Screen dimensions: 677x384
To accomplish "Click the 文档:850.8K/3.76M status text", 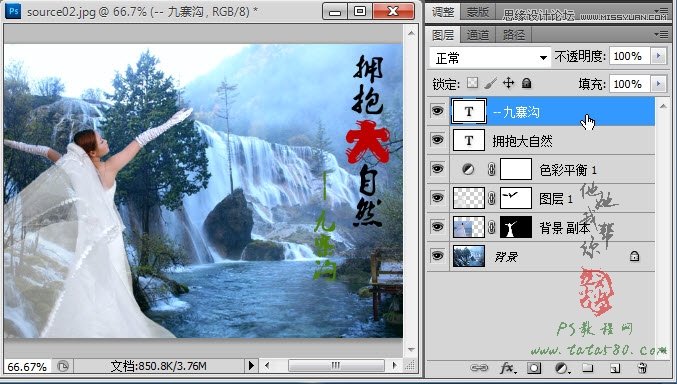I will point(158,366).
